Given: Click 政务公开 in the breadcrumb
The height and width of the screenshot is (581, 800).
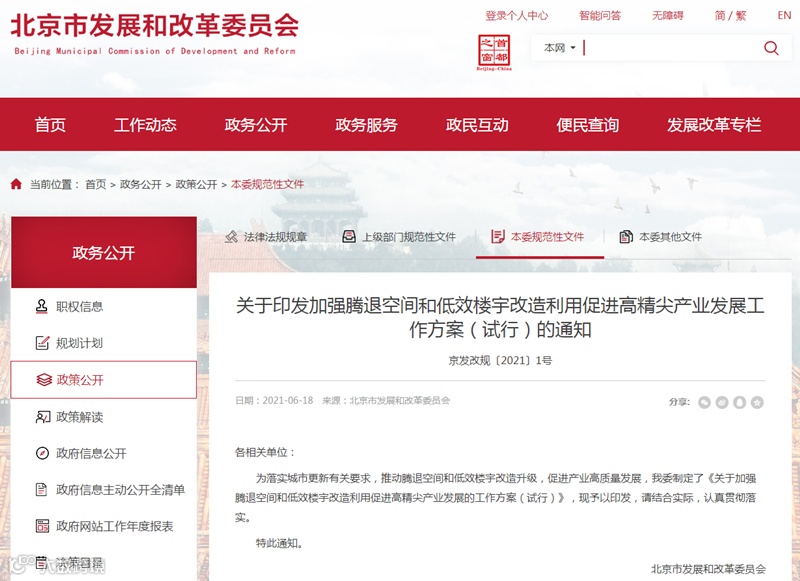Looking at the screenshot, I should click(x=140, y=184).
